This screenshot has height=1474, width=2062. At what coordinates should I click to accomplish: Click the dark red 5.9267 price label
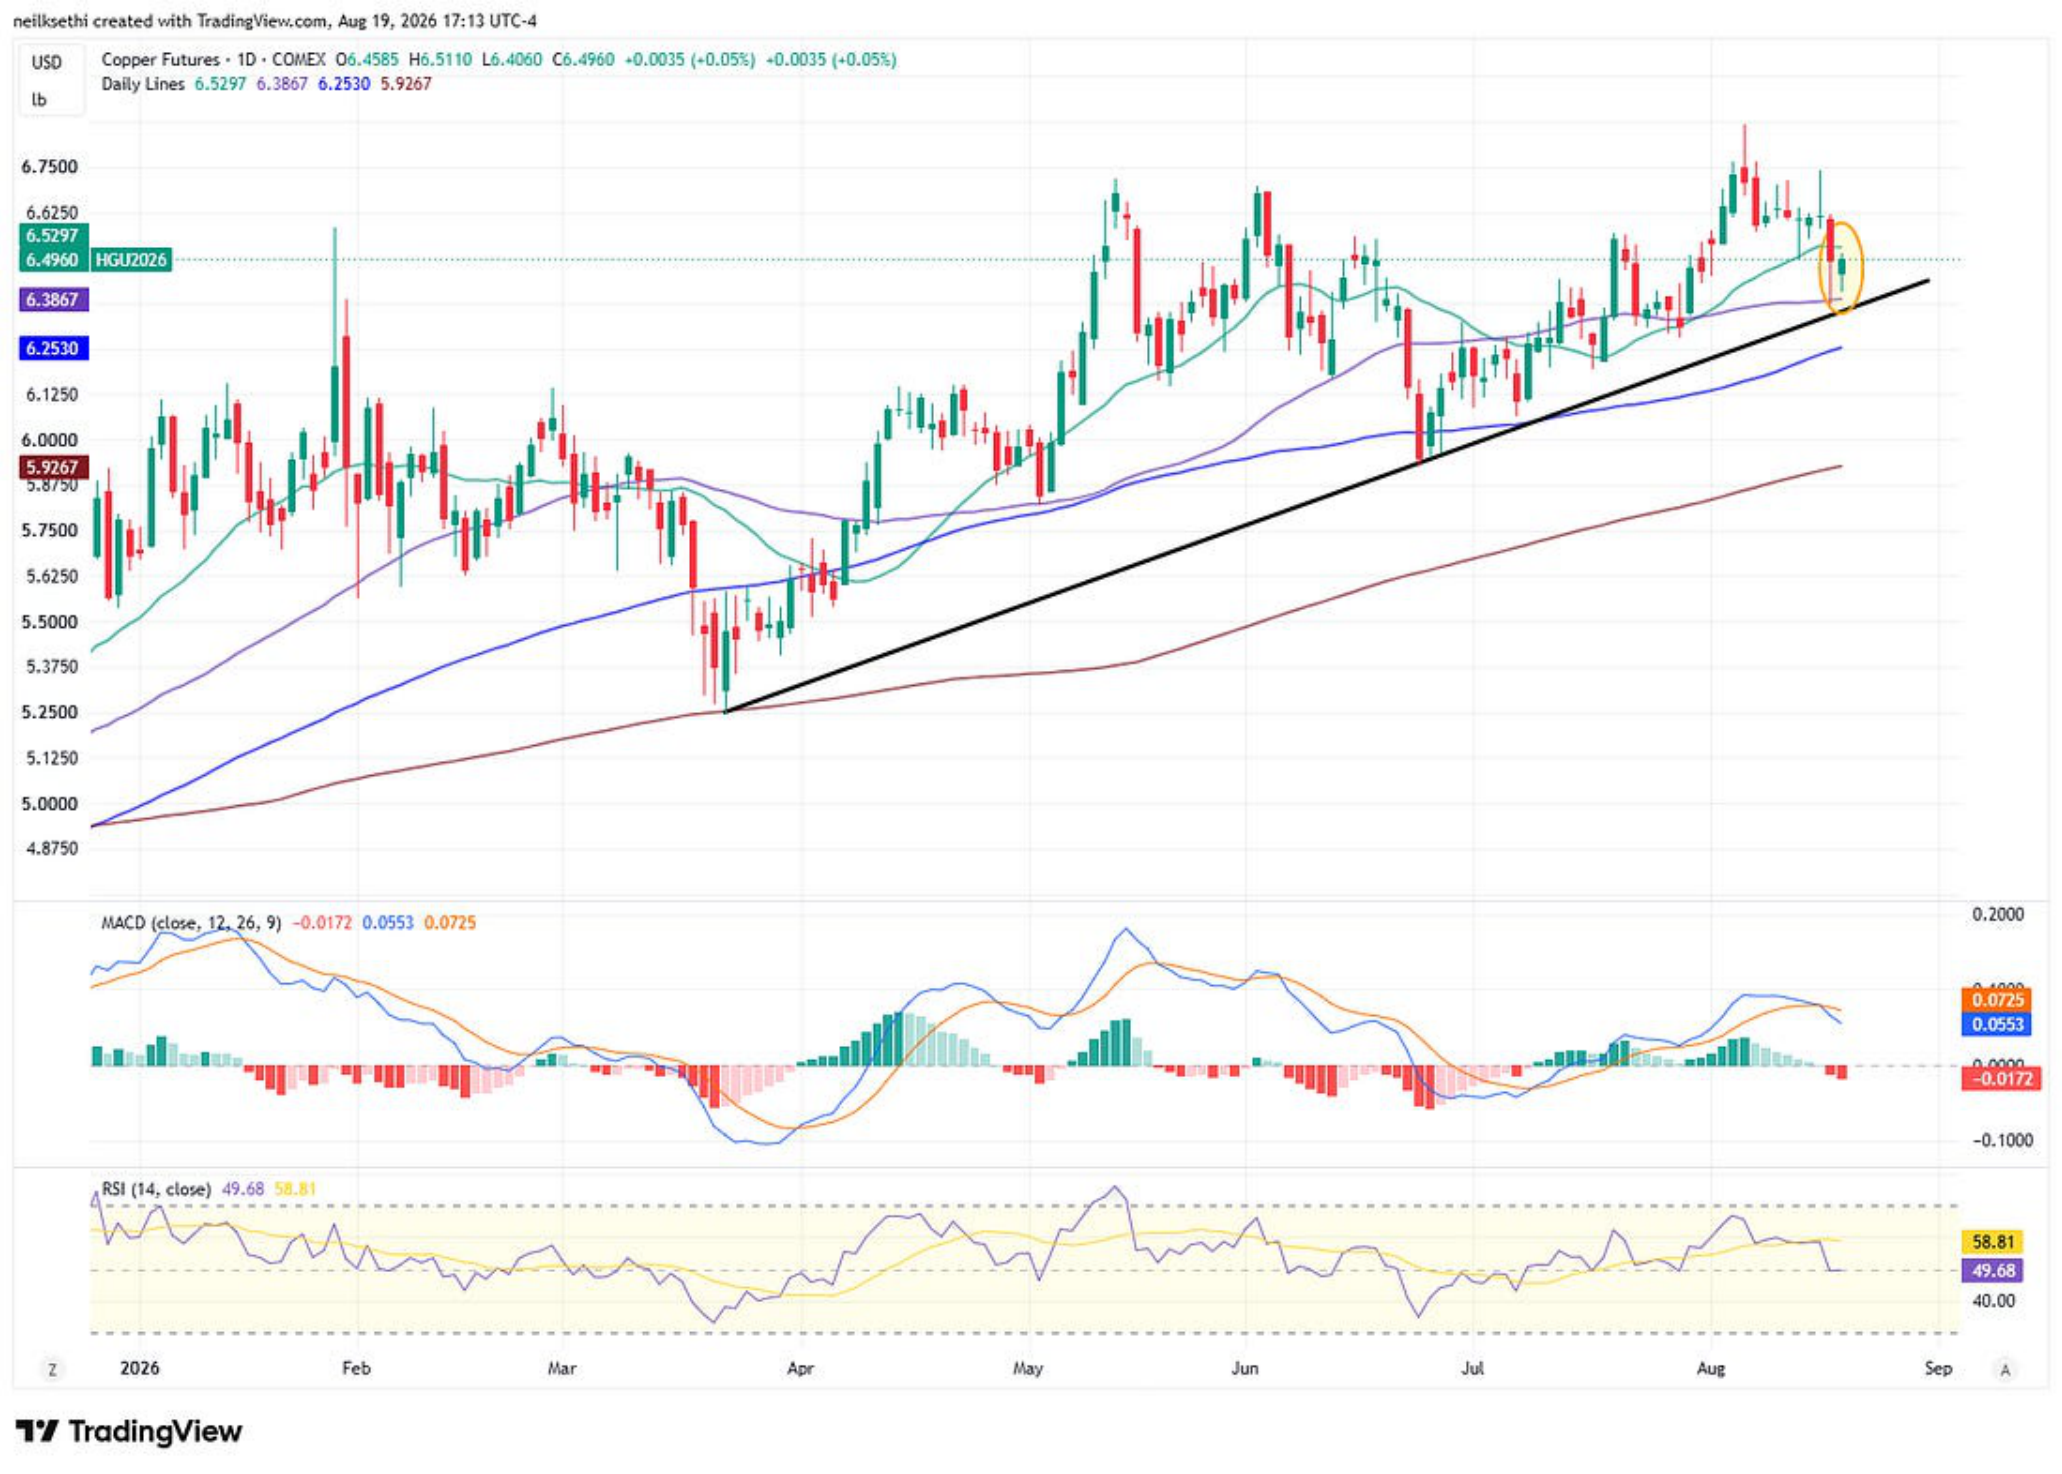(53, 467)
